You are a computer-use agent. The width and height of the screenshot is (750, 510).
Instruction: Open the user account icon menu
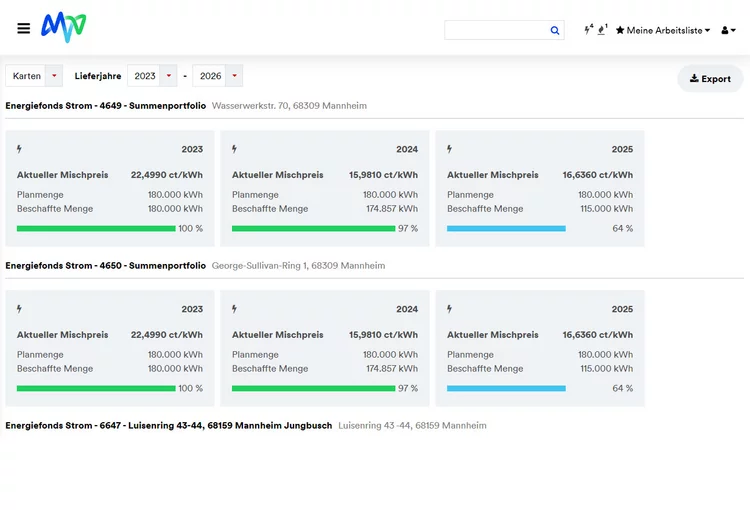pos(728,30)
